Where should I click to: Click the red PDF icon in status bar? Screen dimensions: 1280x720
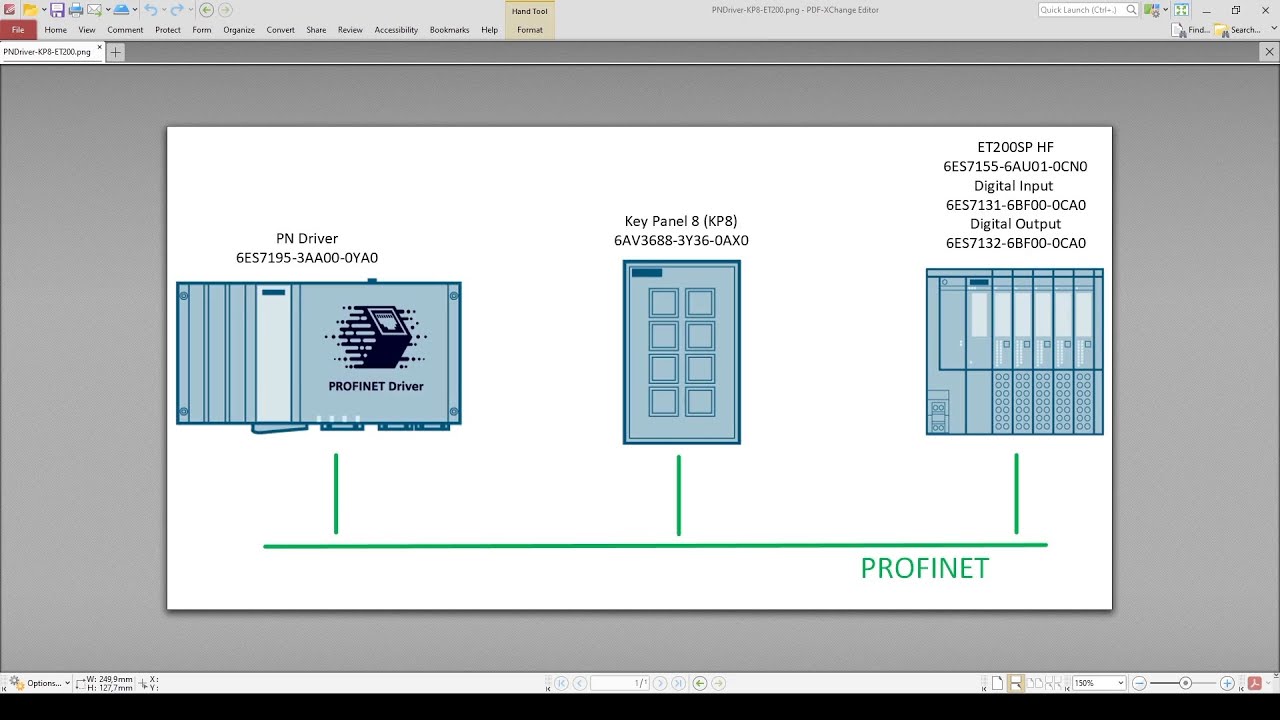pyautogui.click(x=1255, y=683)
